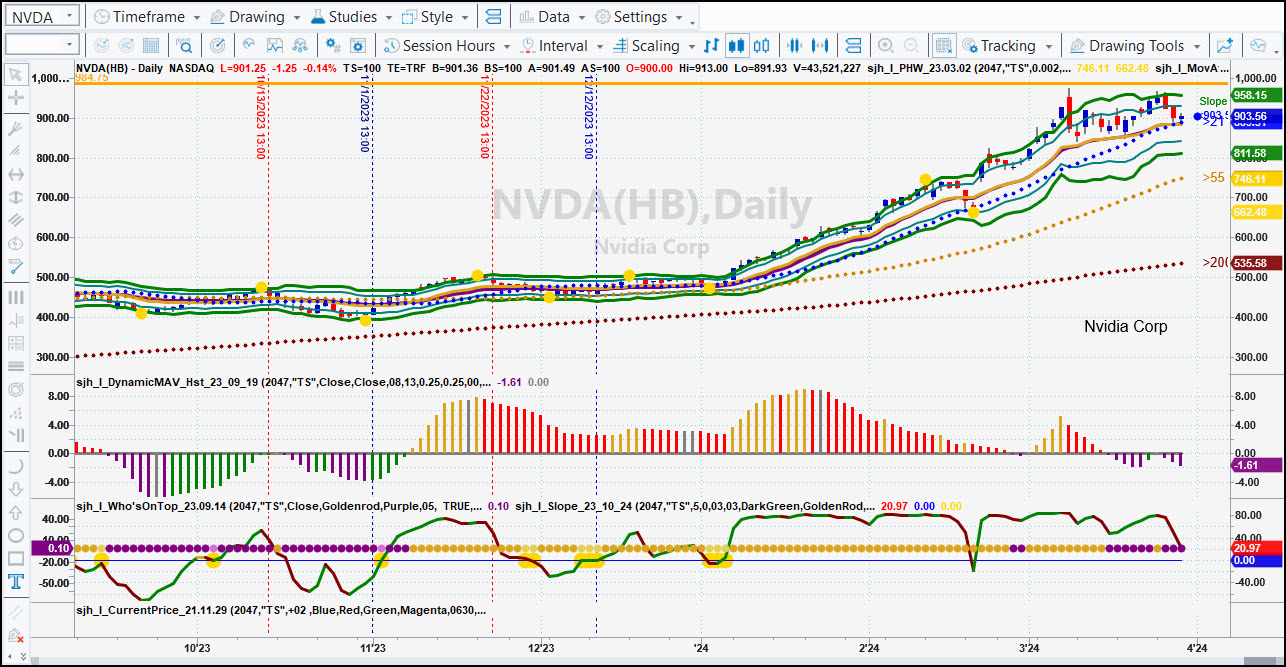Click the stacked panels icon beside zoom buttons
This screenshot has height=667, width=1286.
coord(853,46)
